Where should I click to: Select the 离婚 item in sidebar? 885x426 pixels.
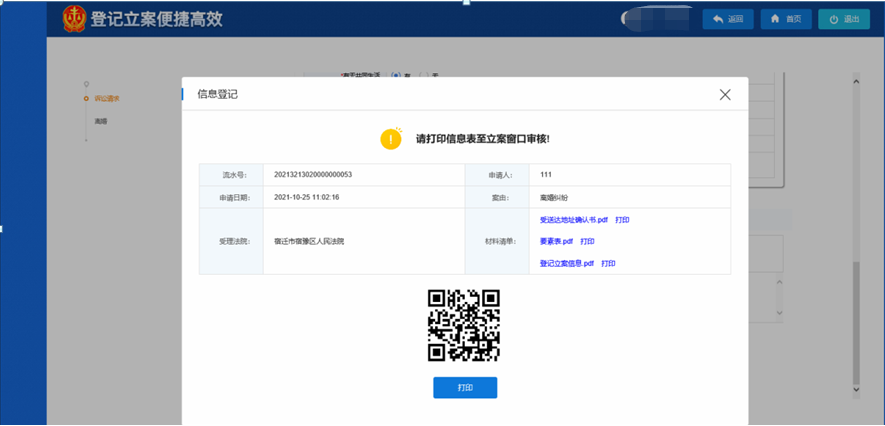[x=100, y=121]
